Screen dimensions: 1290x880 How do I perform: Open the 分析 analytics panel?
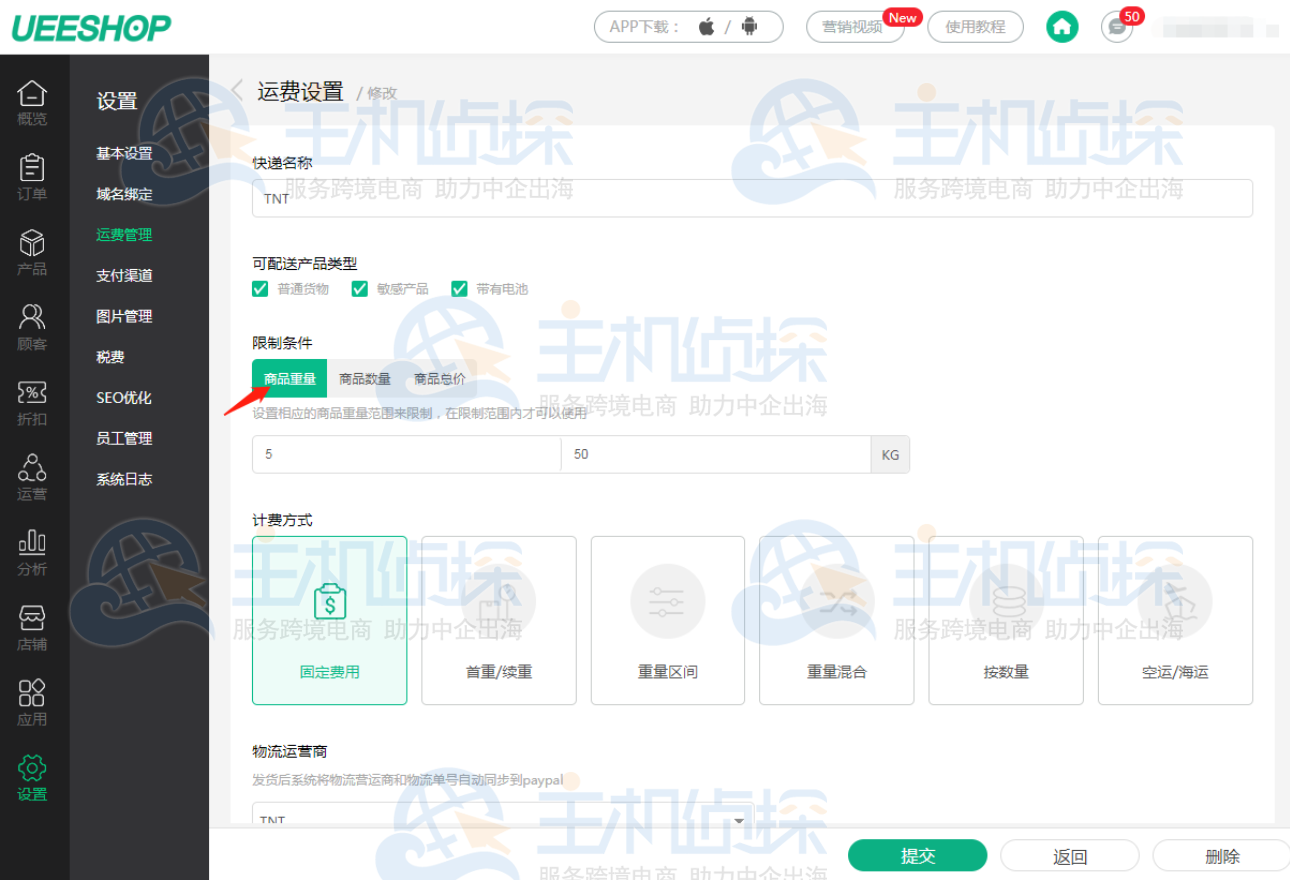33,550
